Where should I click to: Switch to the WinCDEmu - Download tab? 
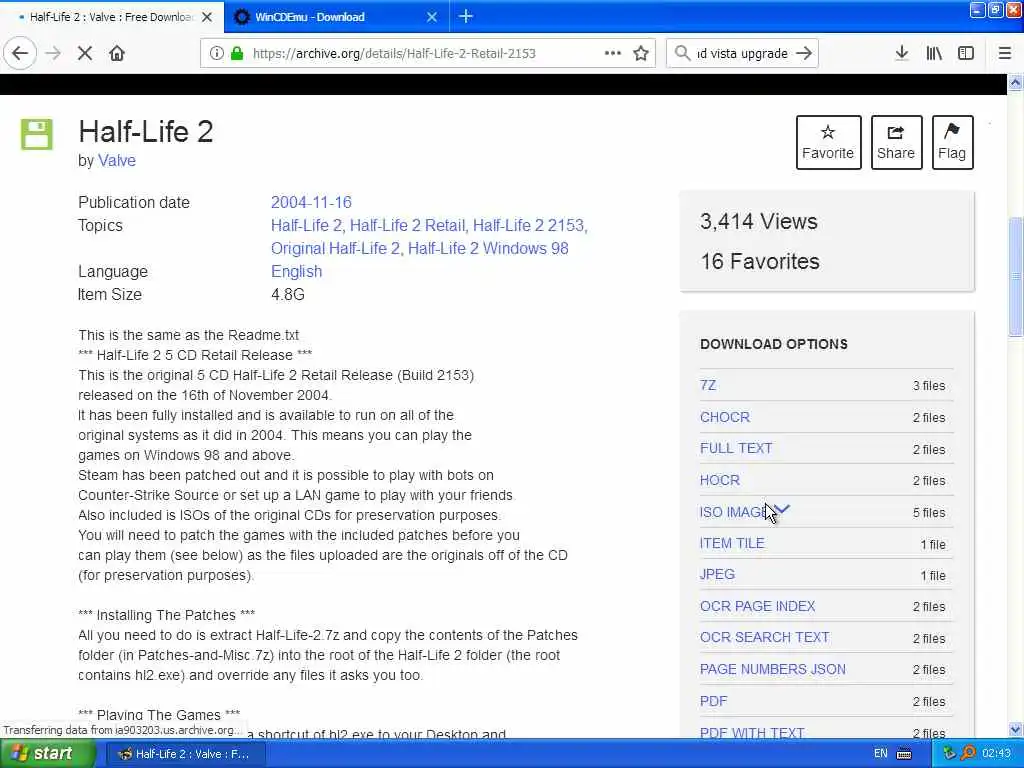[336, 17]
